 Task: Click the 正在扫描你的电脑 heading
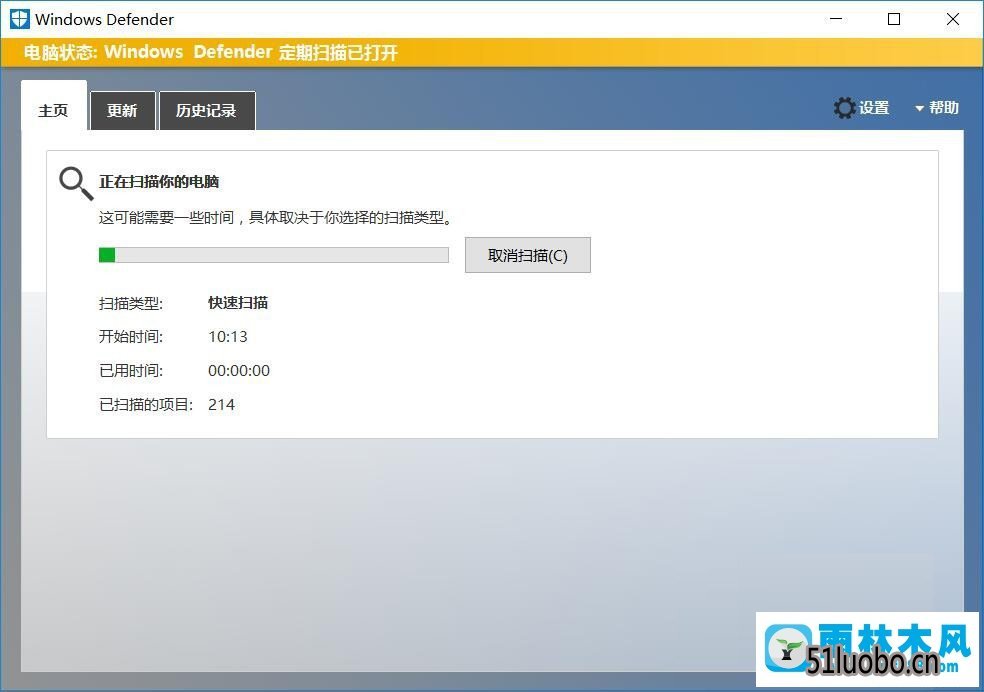pos(159,182)
